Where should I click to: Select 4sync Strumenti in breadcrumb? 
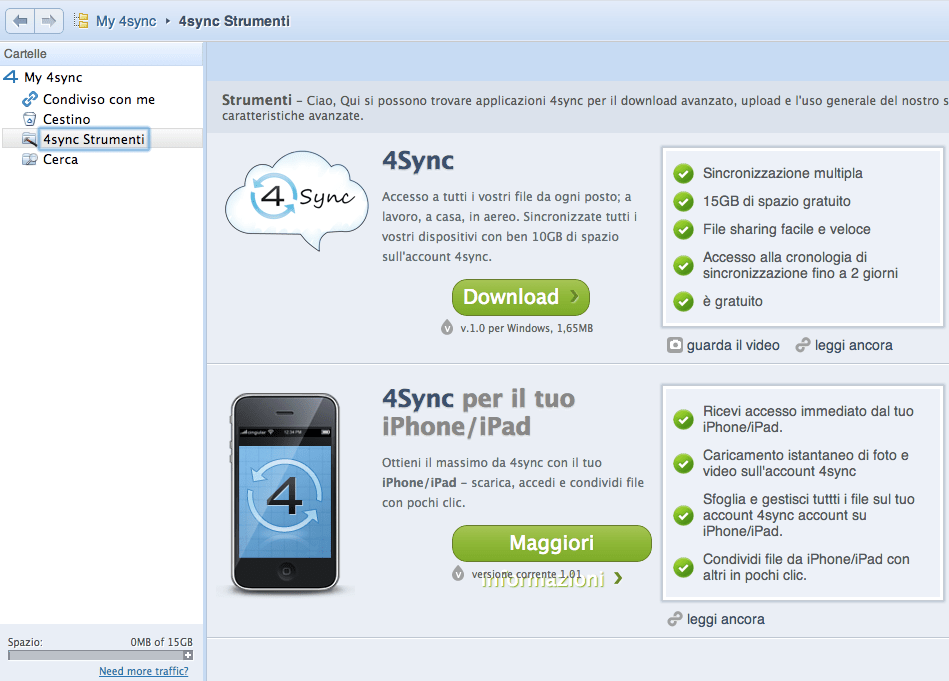click(x=234, y=21)
